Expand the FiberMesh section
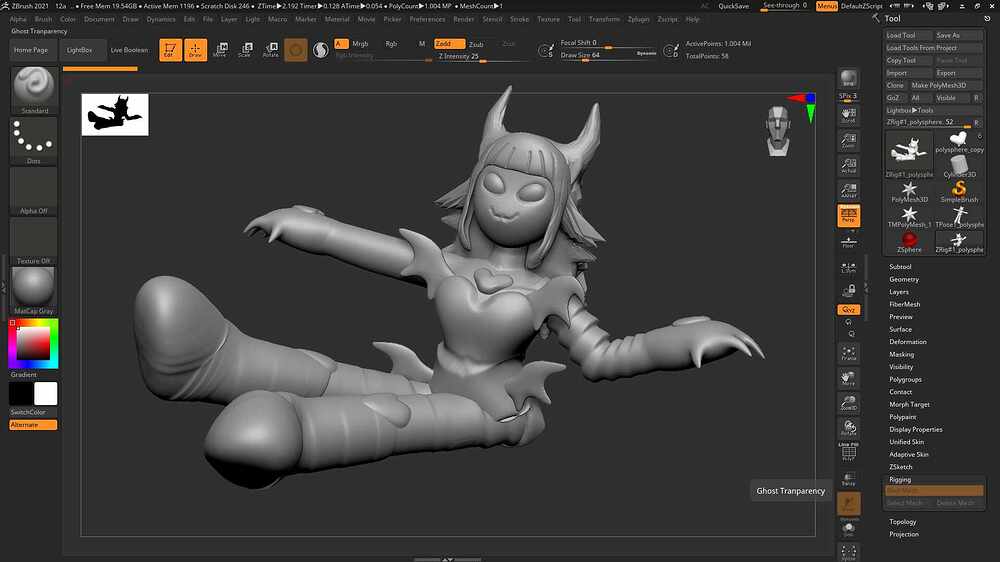The height and width of the screenshot is (562, 1000). point(904,304)
